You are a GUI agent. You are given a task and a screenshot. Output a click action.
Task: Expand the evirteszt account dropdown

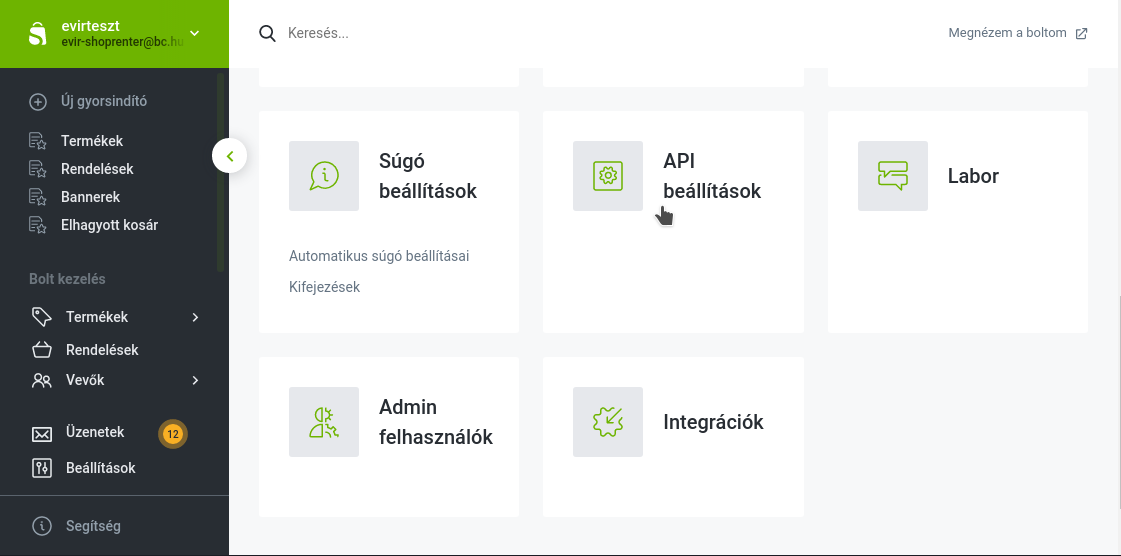click(195, 33)
